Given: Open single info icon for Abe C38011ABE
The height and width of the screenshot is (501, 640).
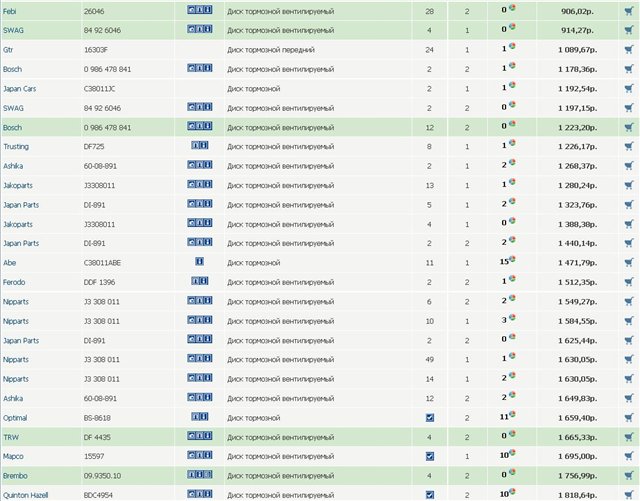Looking at the screenshot, I should 200,261.
